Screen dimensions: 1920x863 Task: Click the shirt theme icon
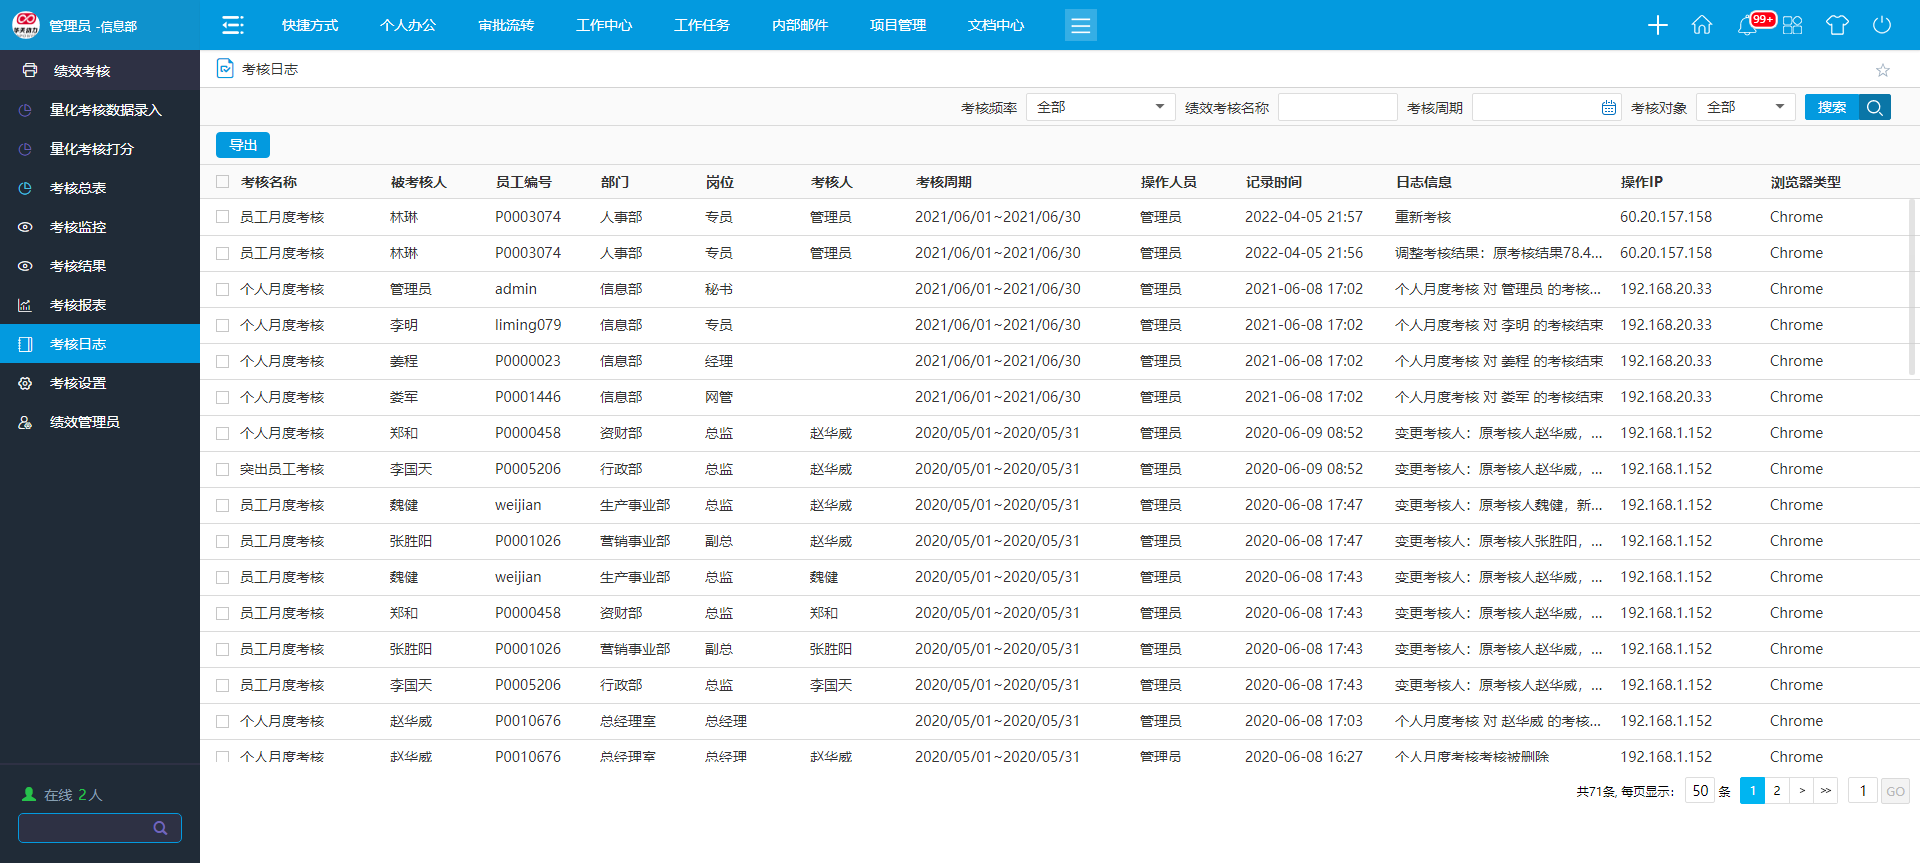click(1837, 25)
